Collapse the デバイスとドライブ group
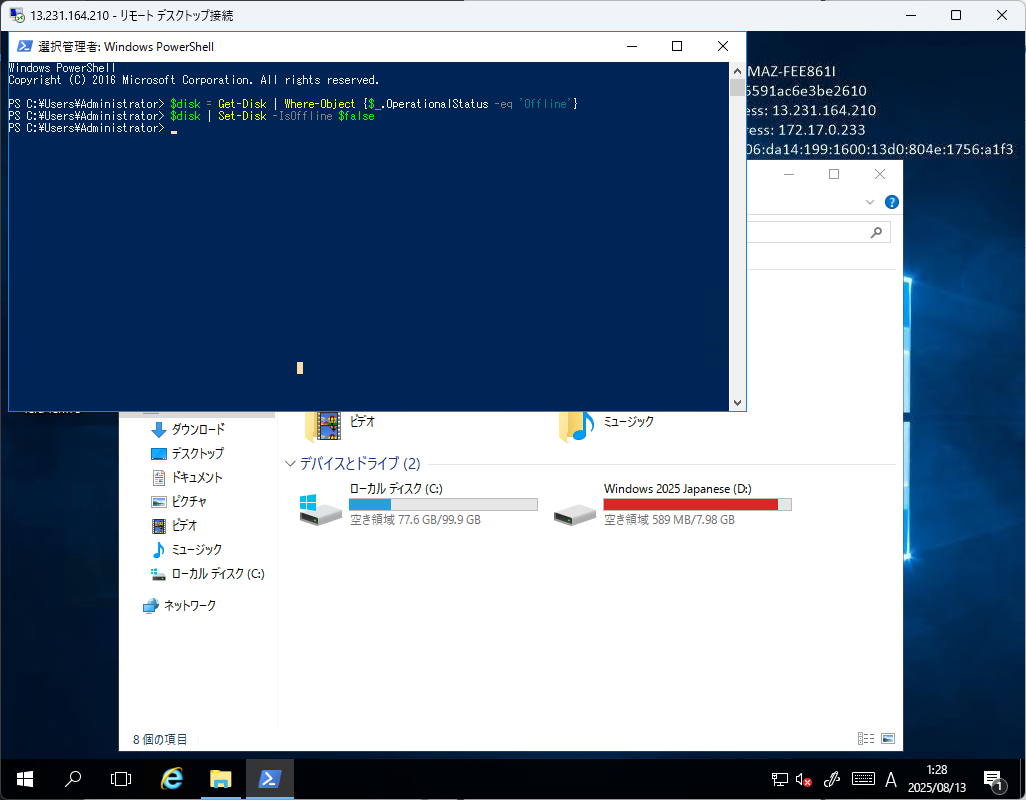This screenshot has height=800, width=1026. pos(290,464)
